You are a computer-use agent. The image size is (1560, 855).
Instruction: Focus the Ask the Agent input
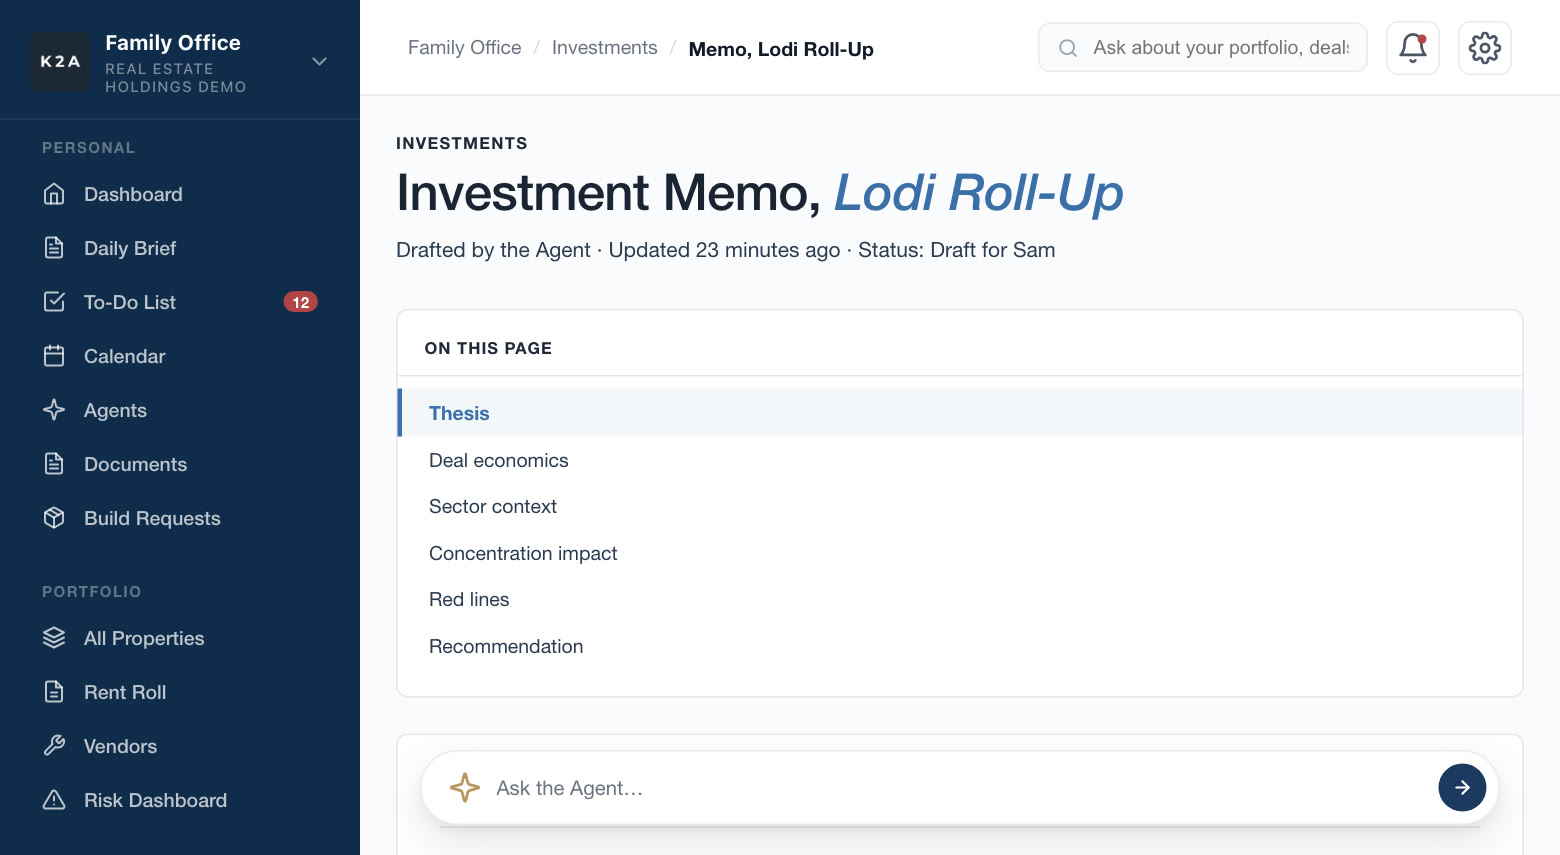[x=959, y=788]
